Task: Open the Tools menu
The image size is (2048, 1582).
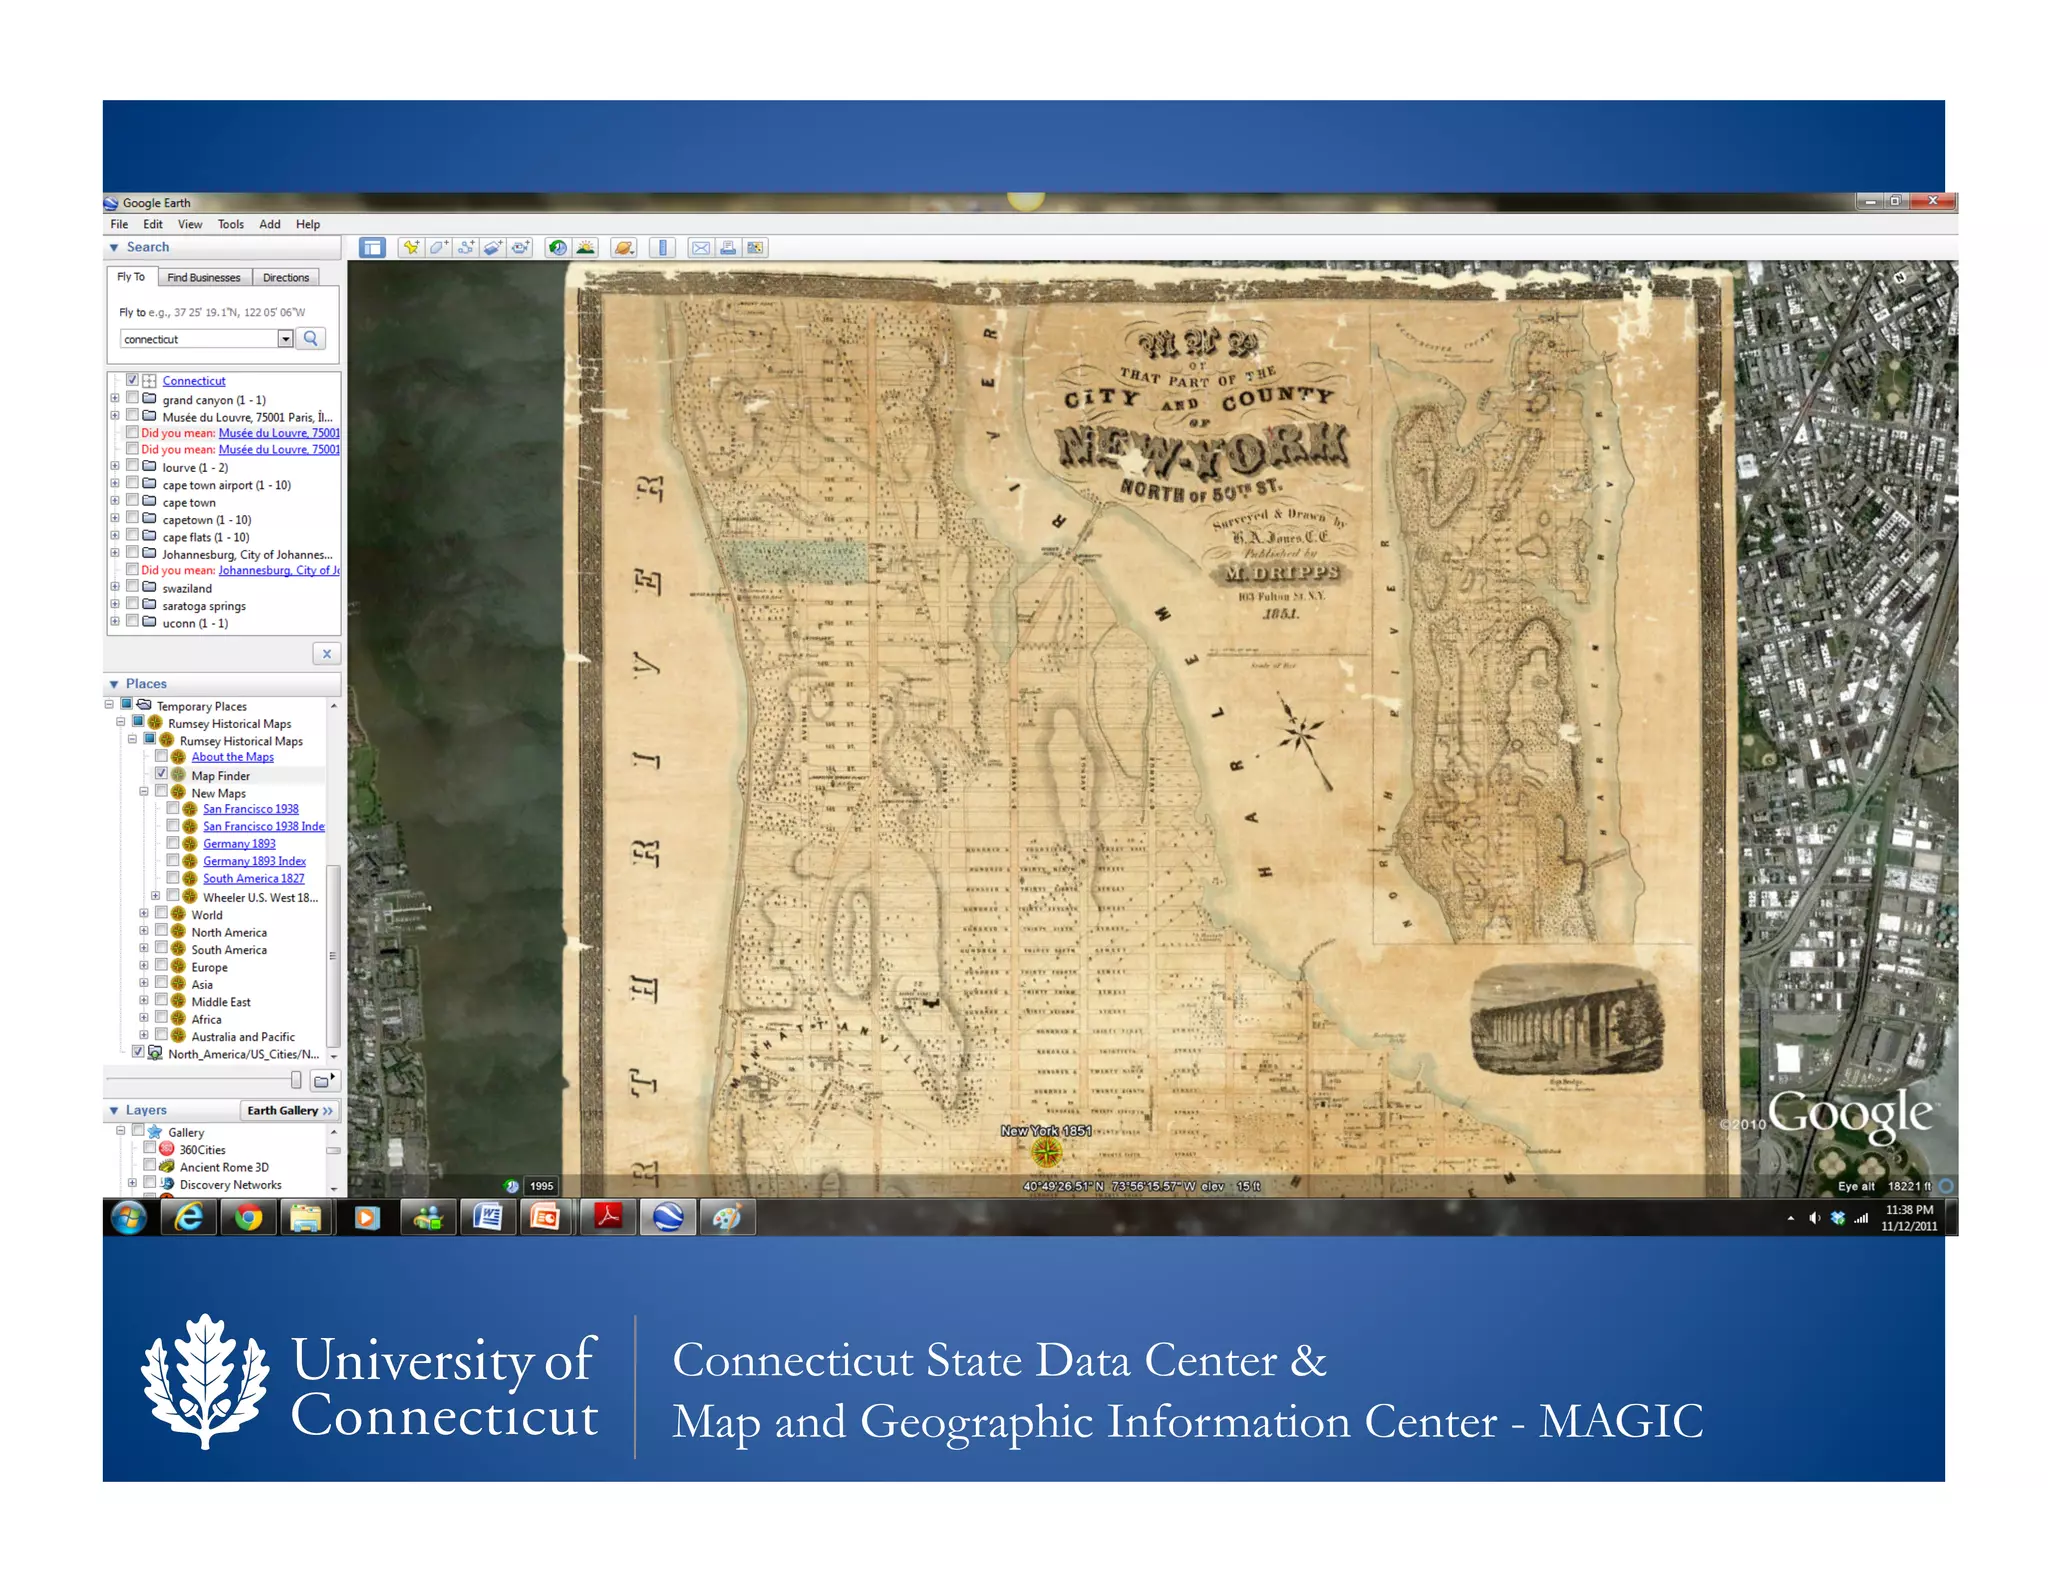Action: click(231, 224)
